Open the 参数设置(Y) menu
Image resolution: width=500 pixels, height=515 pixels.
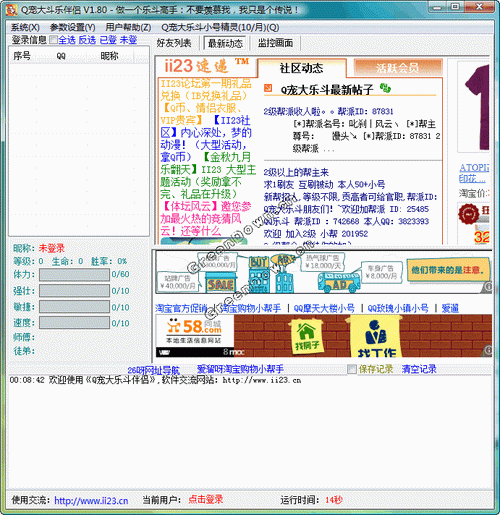coord(72,27)
